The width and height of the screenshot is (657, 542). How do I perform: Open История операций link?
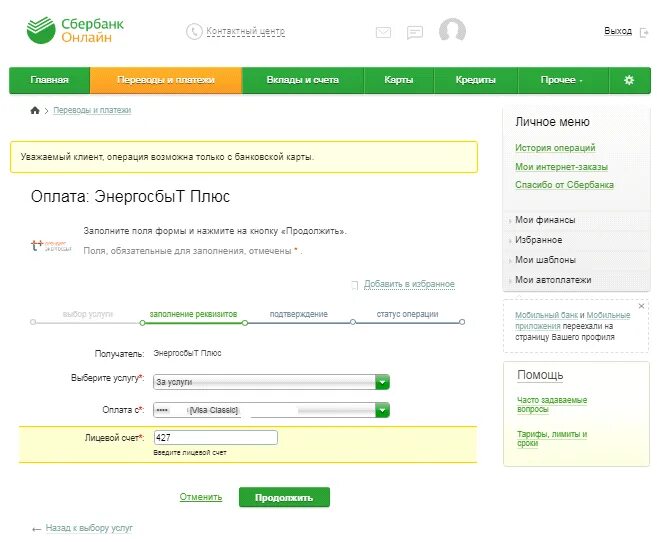point(555,148)
